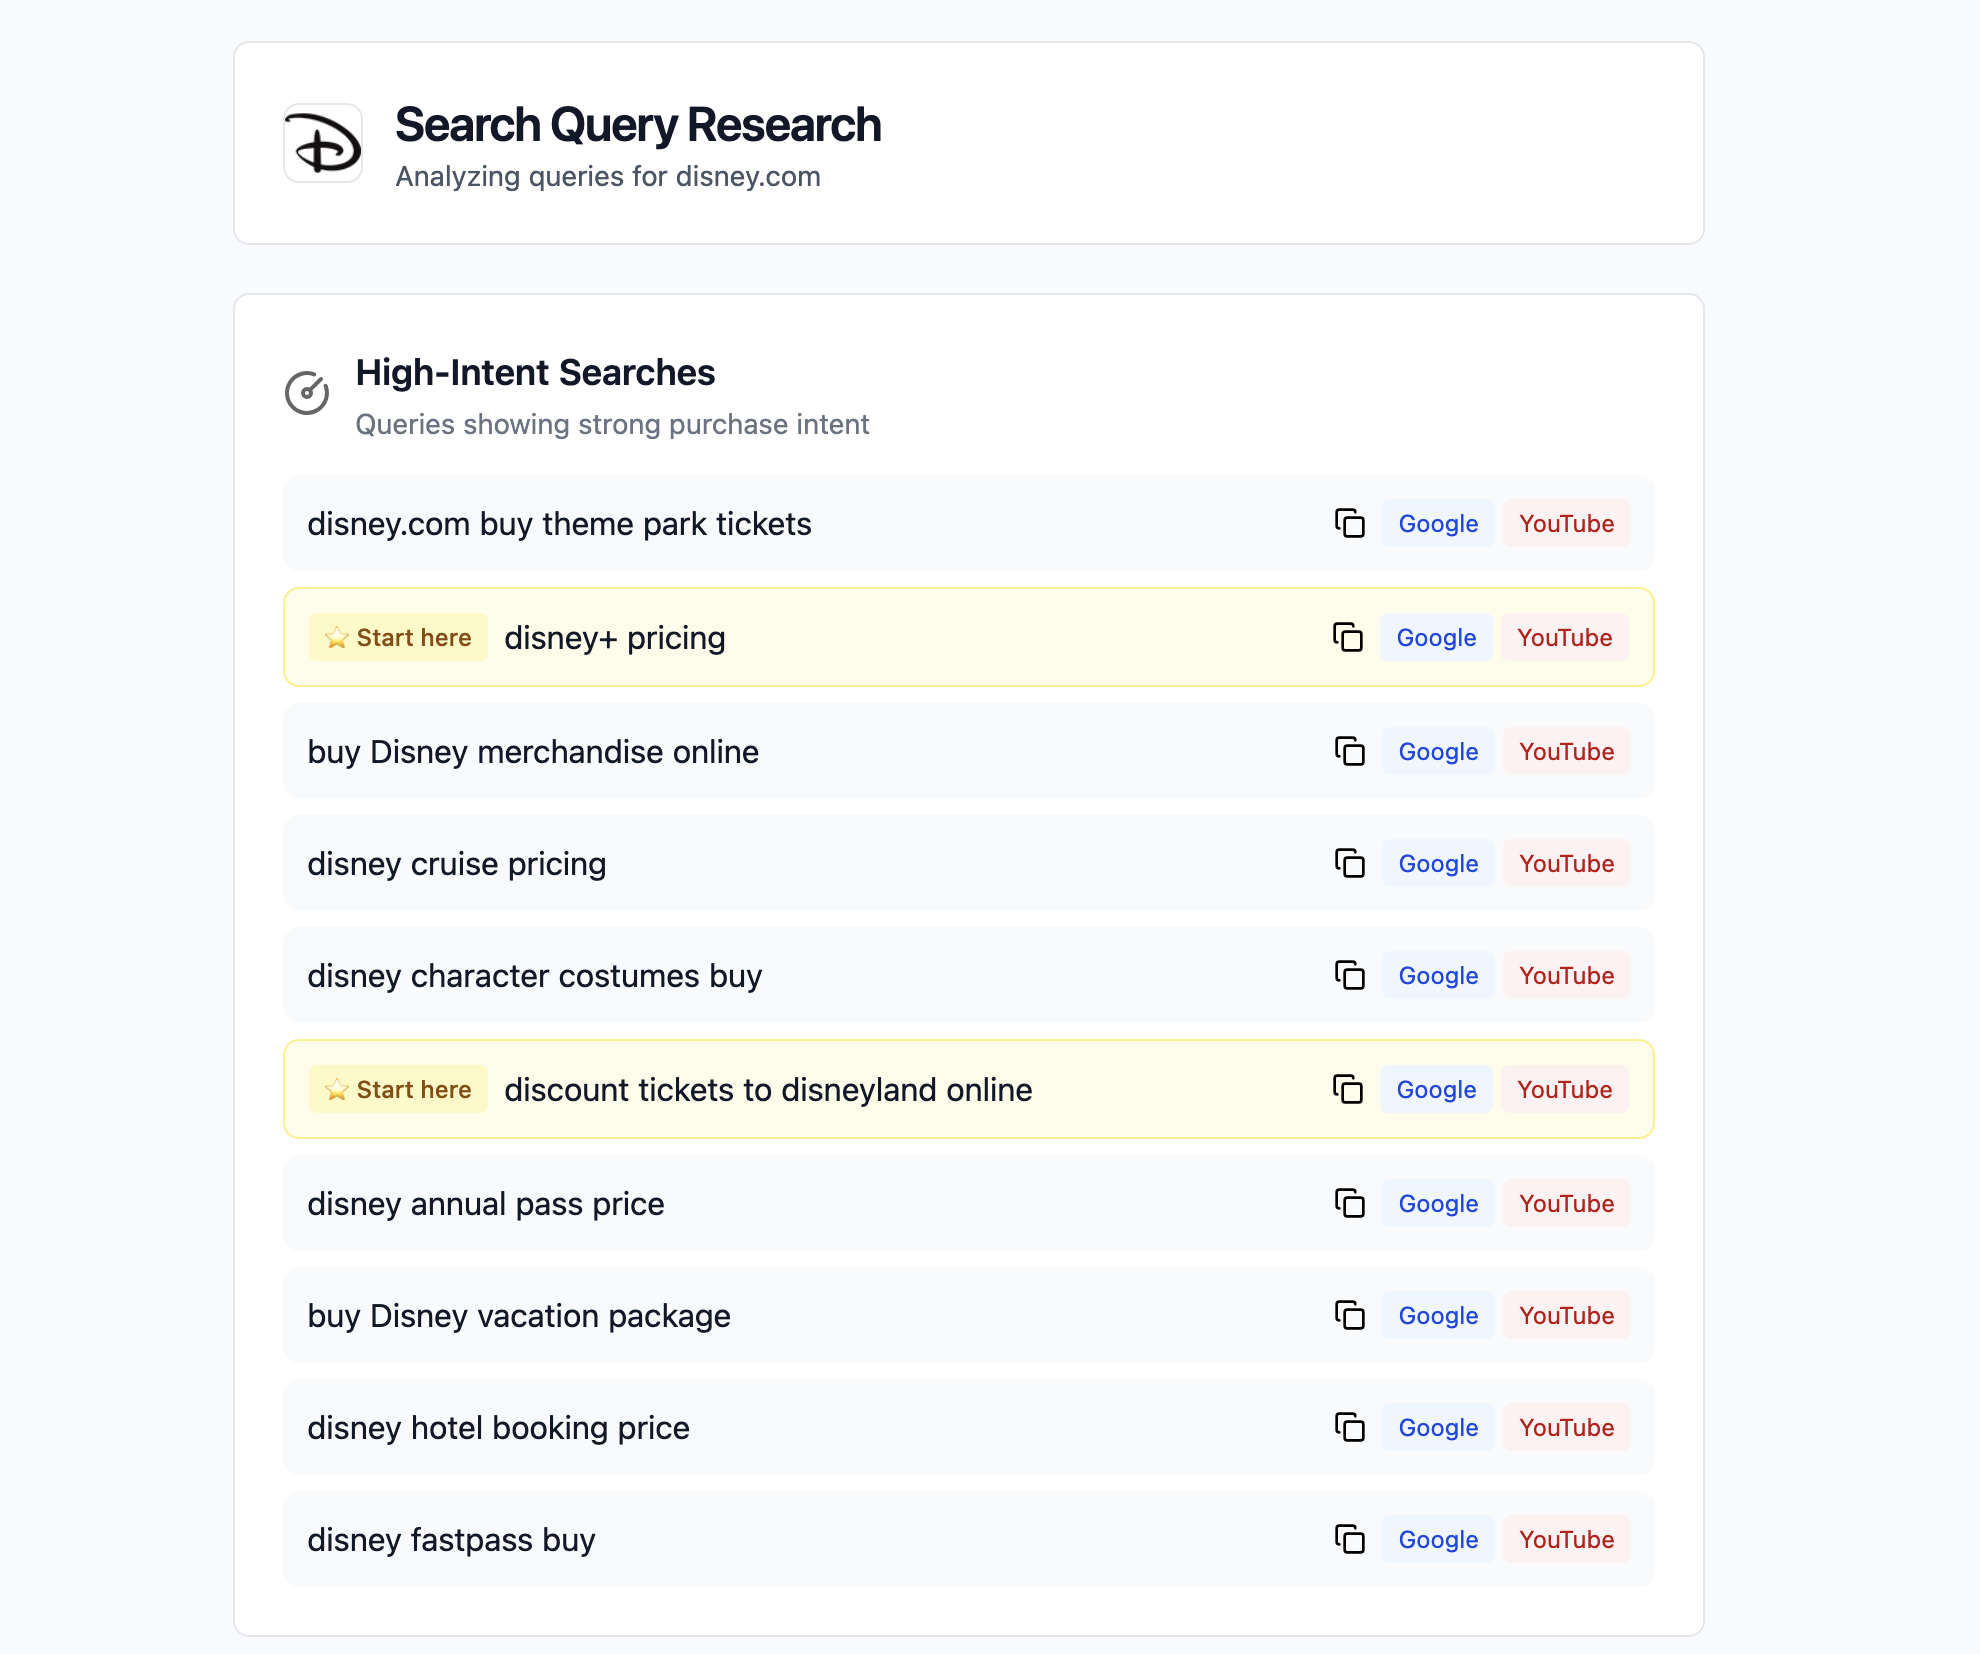This screenshot has width=1980, height=1654.
Task: Open YouTube for 'disney hotel booking price'
Action: tap(1566, 1427)
